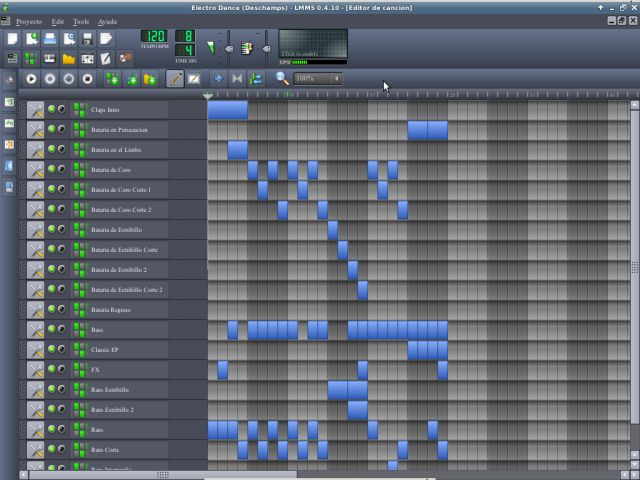Open the Ayuda menu
Viewport: 640px width, 480px height.
pyautogui.click(x=107, y=22)
